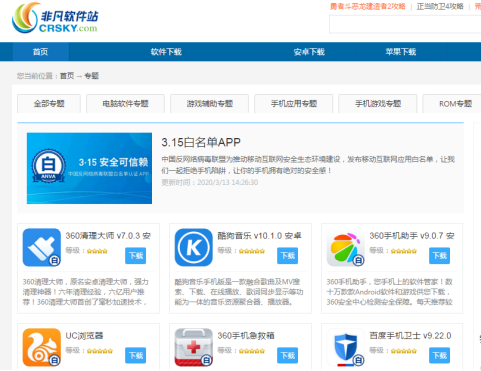Click the 360手机助手 description text
This screenshot has height=371, width=481.
pos(389,292)
